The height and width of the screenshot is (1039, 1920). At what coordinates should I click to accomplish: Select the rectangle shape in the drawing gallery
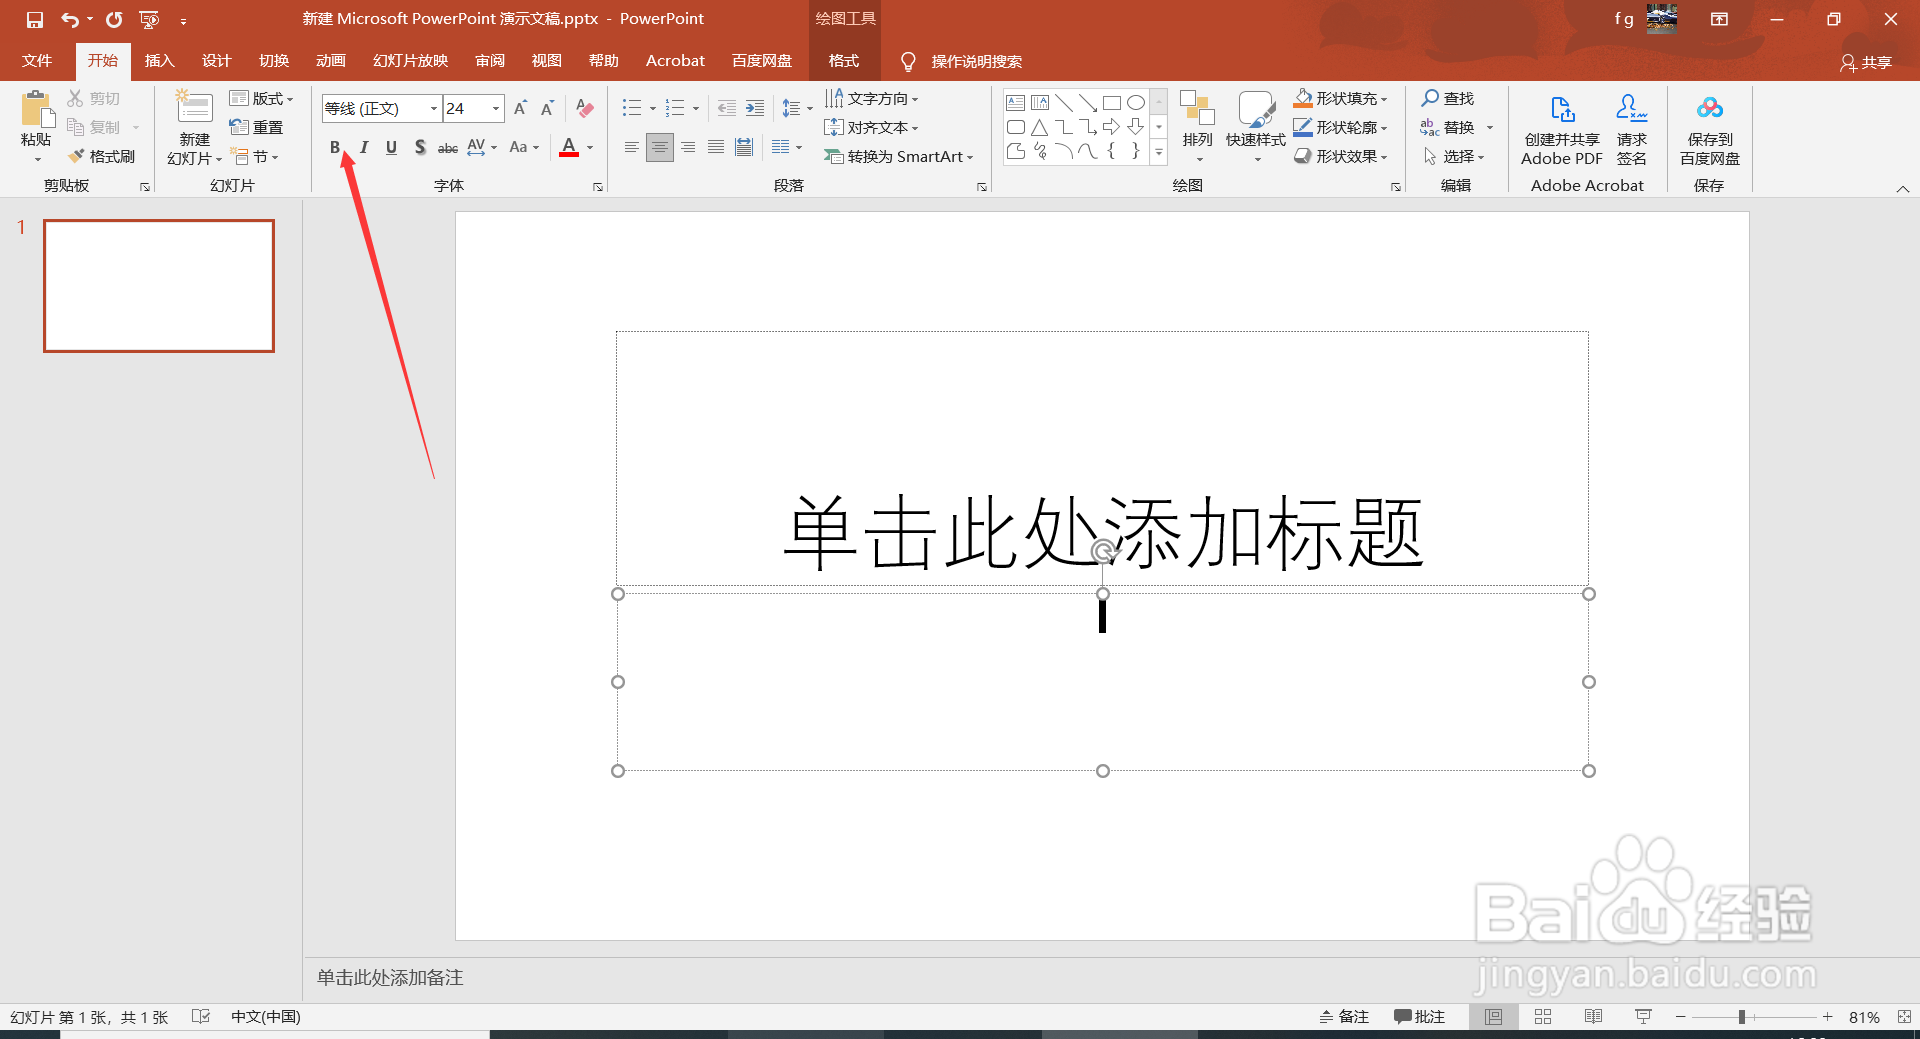1112,101
